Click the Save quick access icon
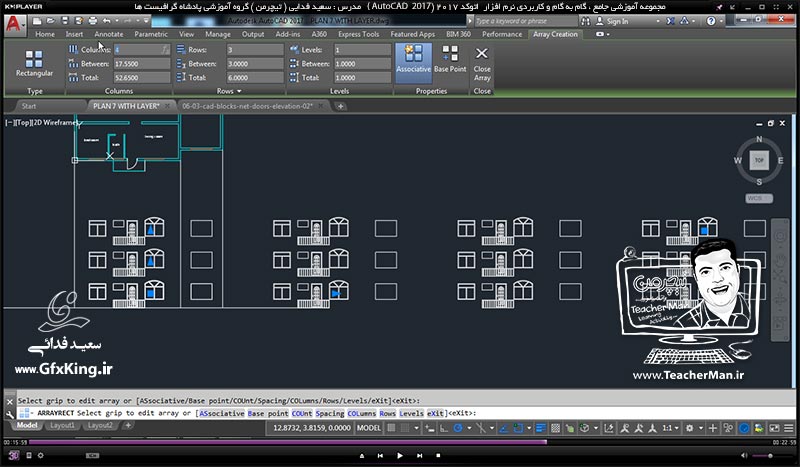Viewport: 800px width, 467px height. (65, 21)
